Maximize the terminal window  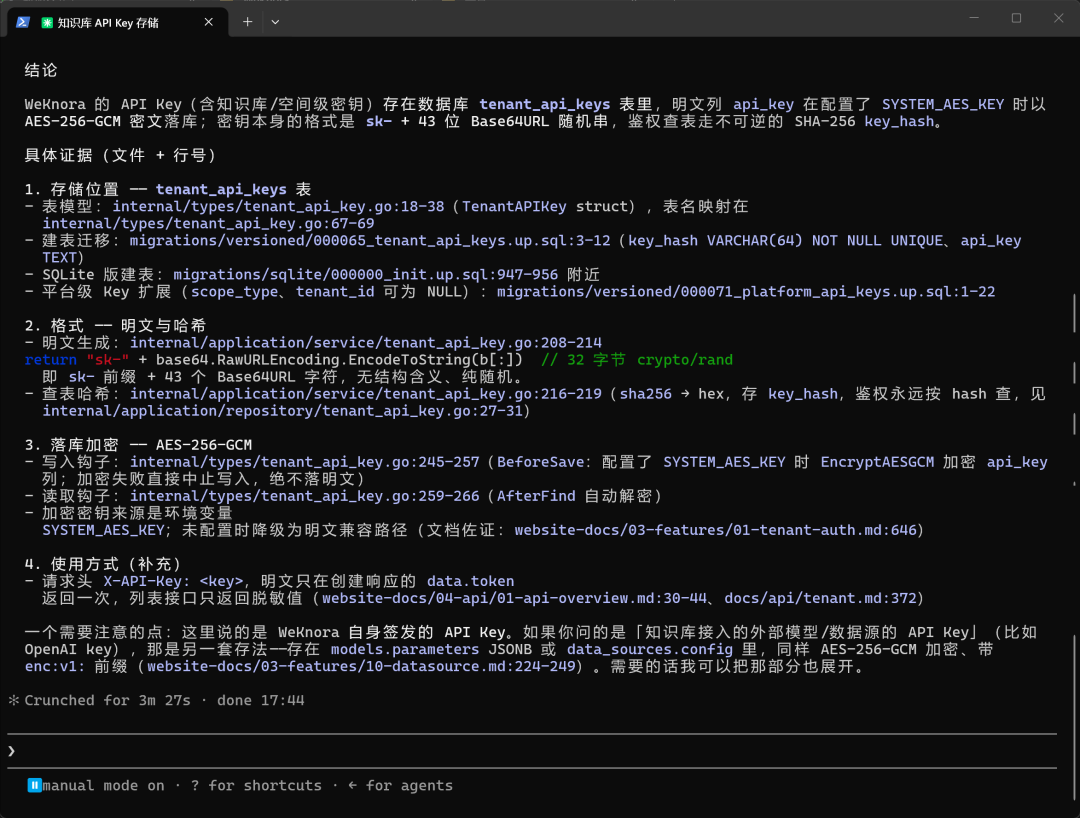coord(1016,18)
